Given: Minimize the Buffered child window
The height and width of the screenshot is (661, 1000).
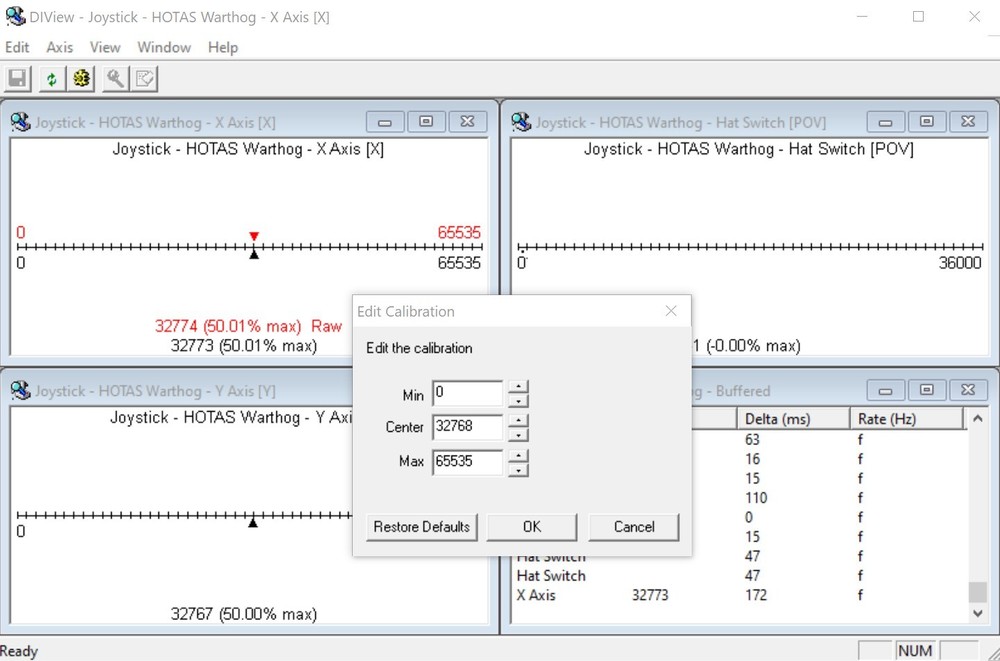Looking at the screenshot, I should point(885,390).
